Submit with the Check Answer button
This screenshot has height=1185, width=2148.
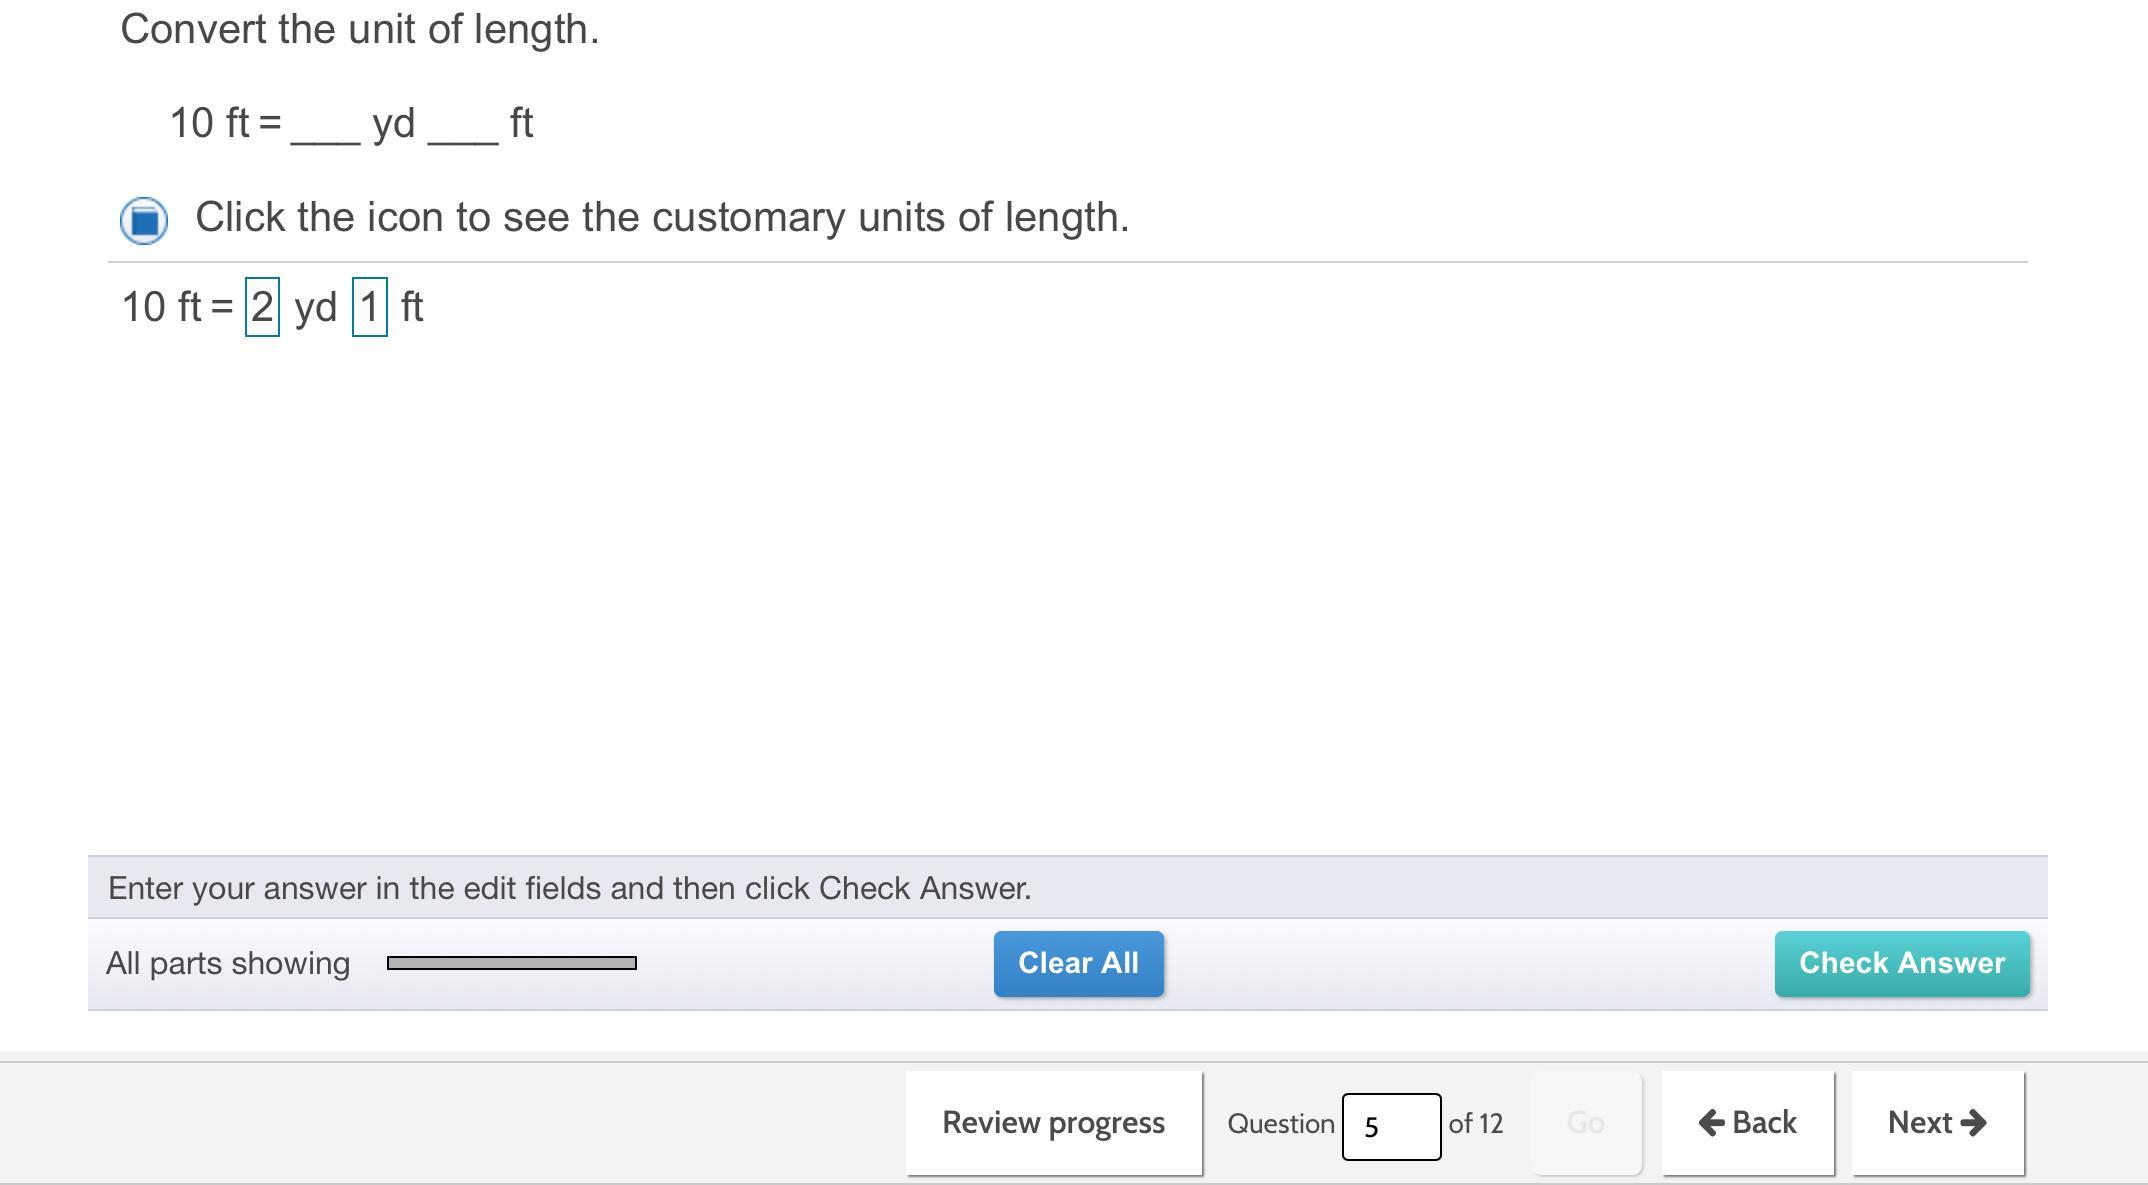click(x=1901, y=963)
